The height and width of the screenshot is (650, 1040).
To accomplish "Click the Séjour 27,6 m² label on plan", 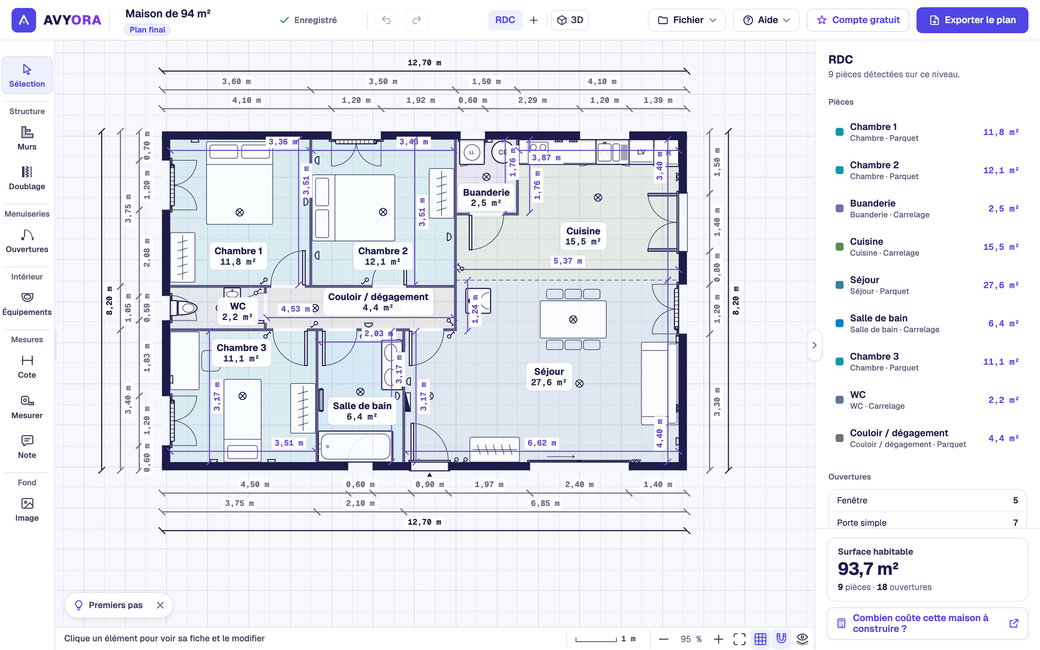I will pyautogui.click(x=549, y=377).
